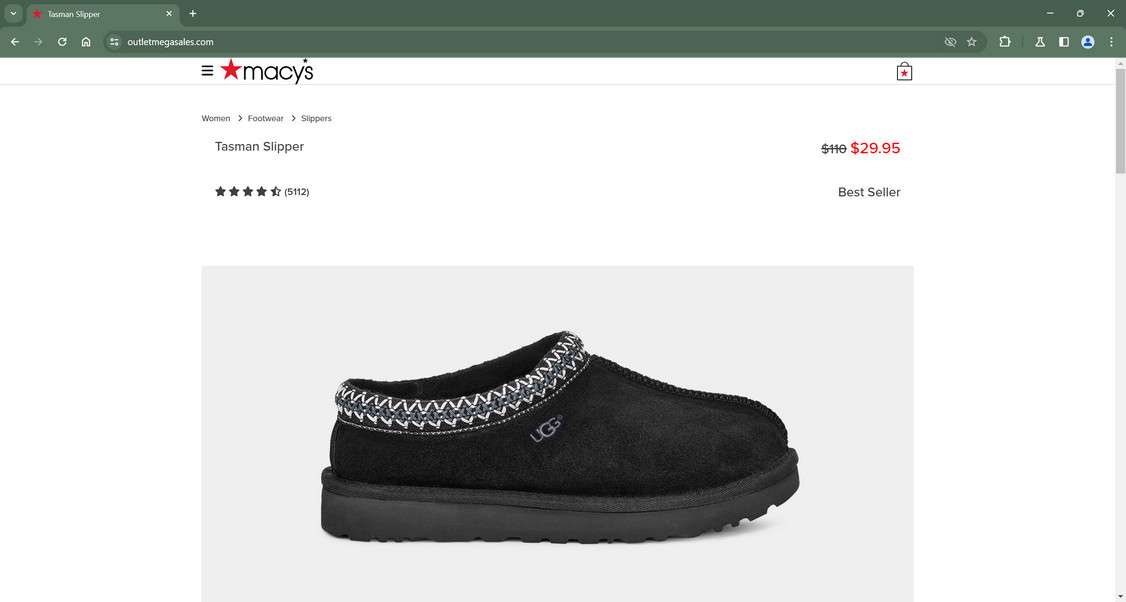
Task: Open the Slippers breadcrumb link
Action: coord(316,119)
